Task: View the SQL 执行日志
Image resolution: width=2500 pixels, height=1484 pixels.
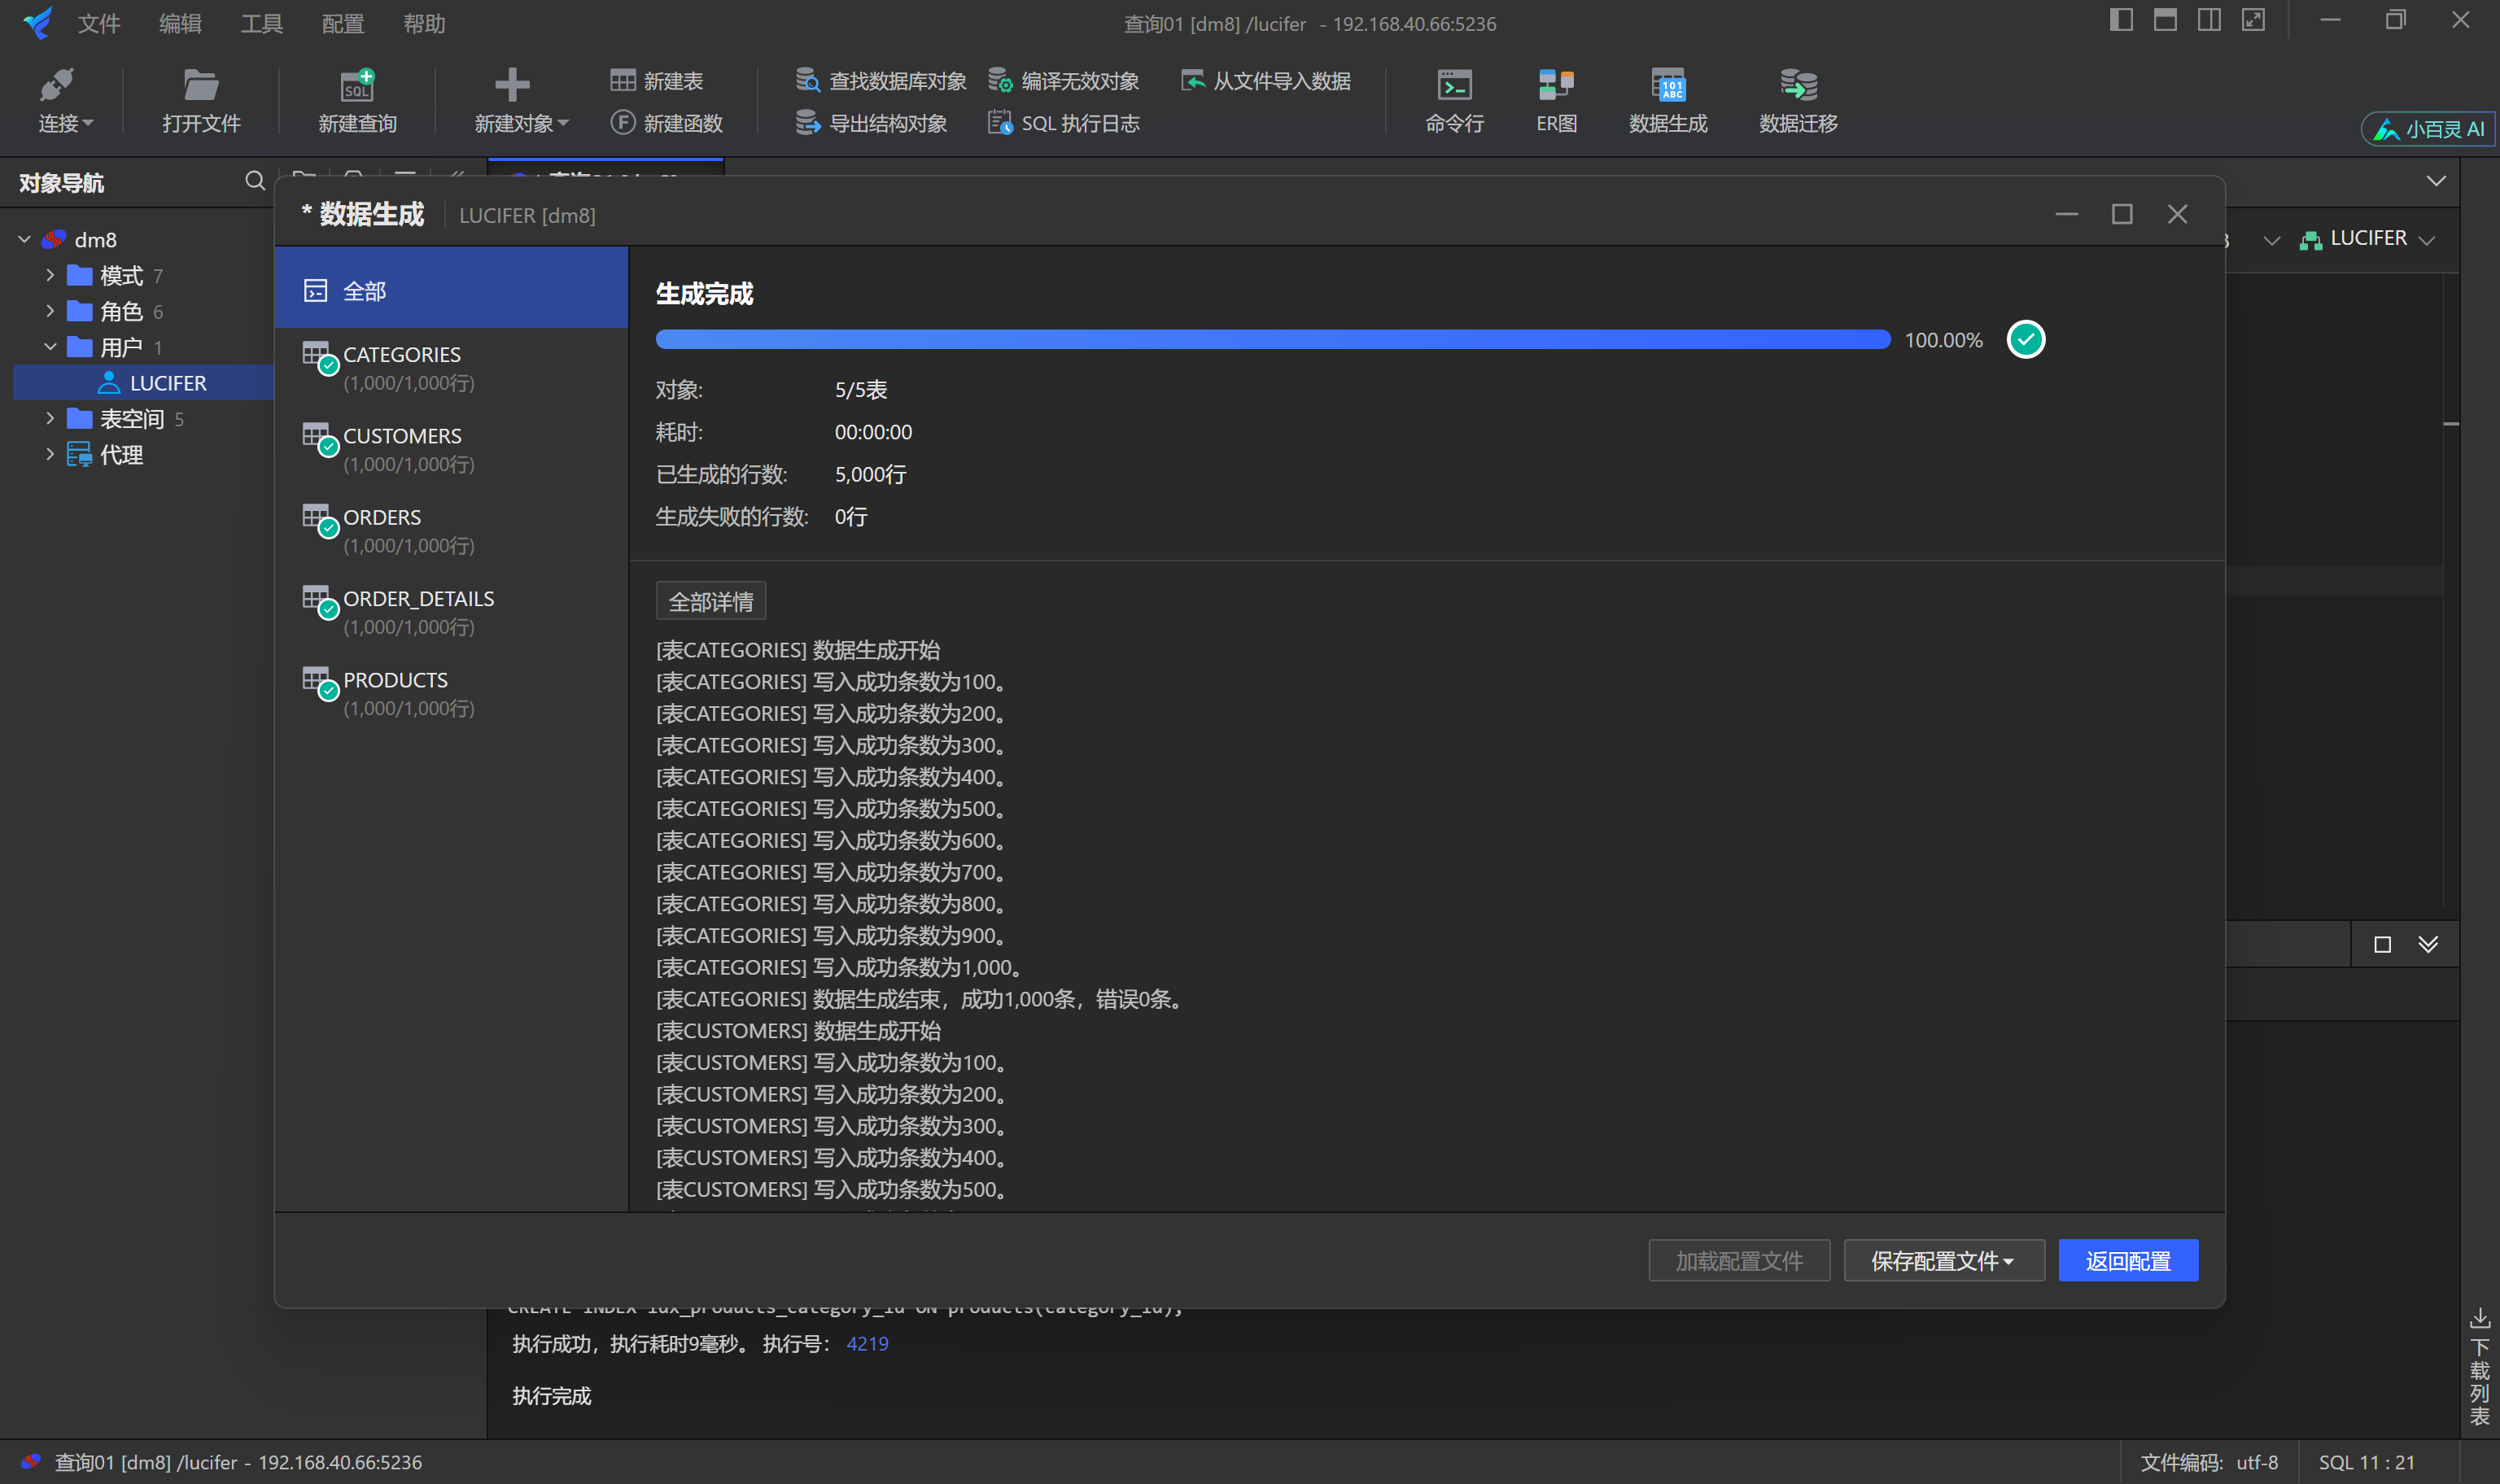Action: click(x=1063, y=122)
